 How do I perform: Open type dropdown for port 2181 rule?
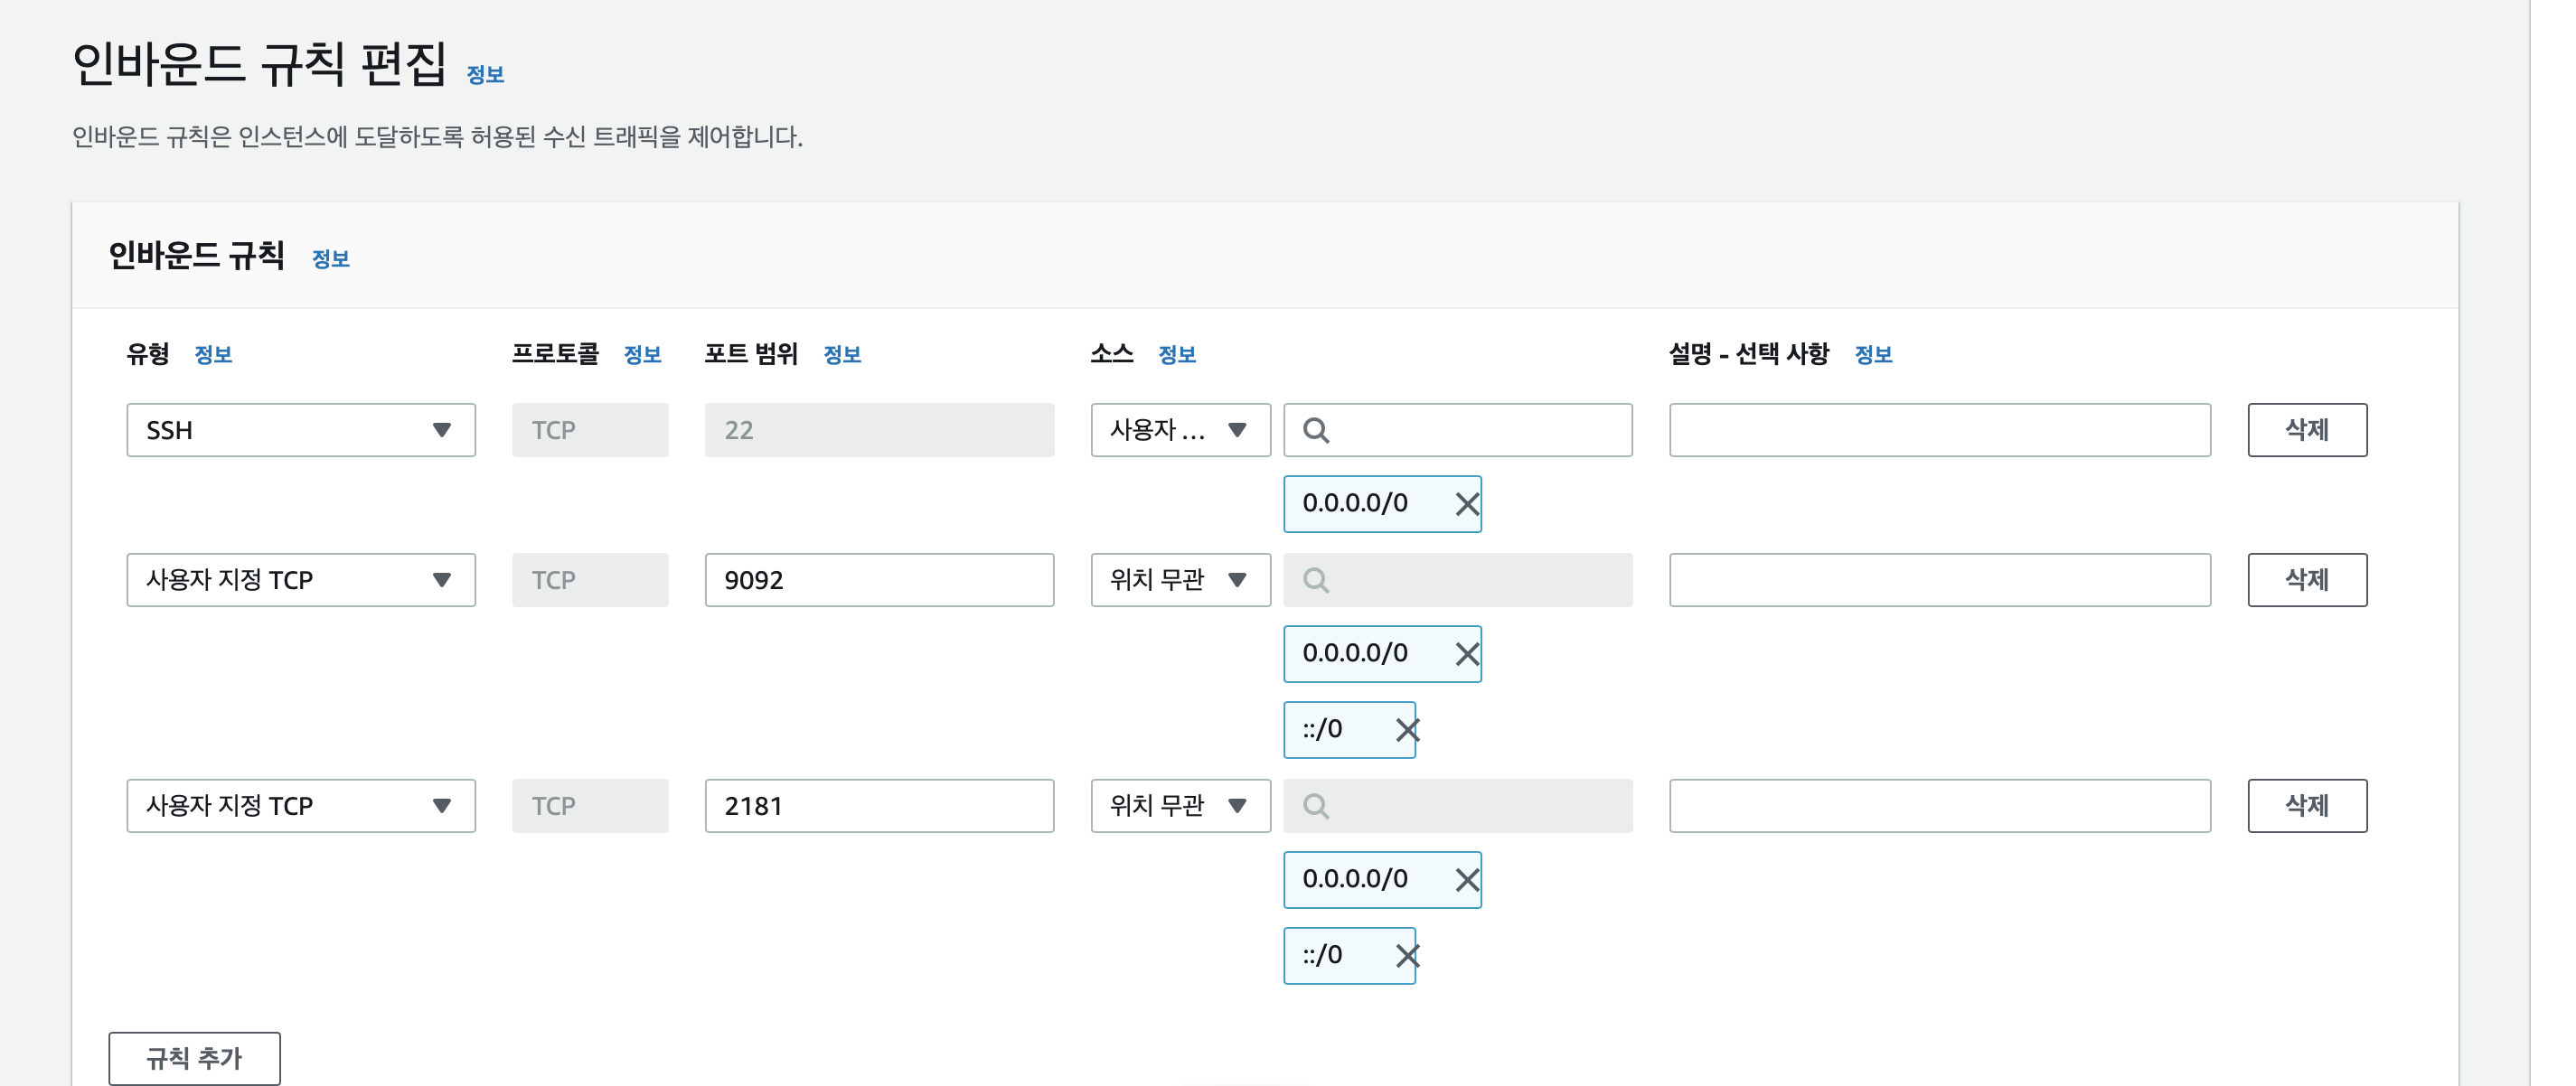[300, 806]
